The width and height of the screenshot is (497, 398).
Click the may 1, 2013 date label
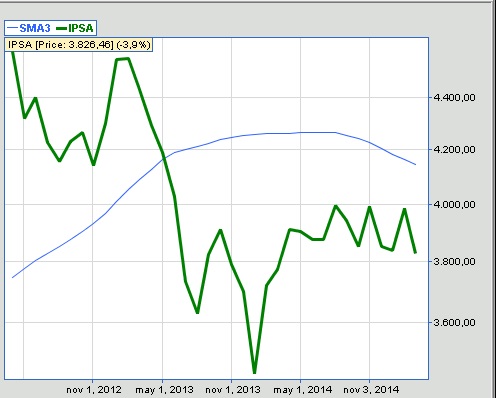164,390
